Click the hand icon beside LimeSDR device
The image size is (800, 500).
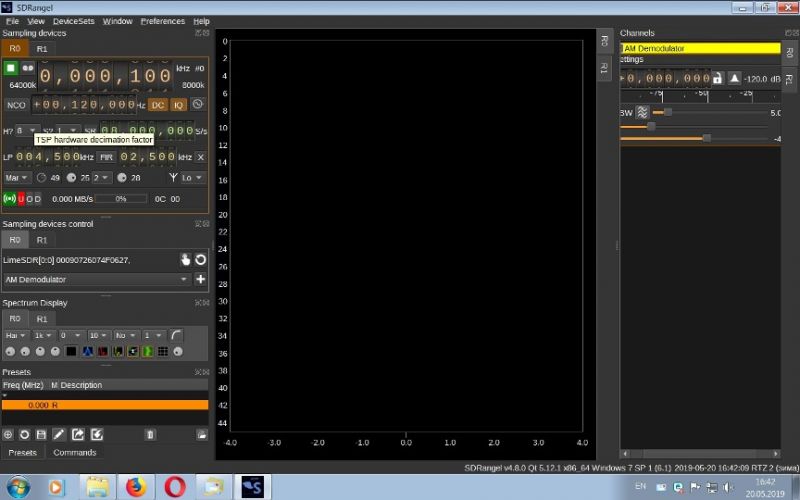[185, 259]
